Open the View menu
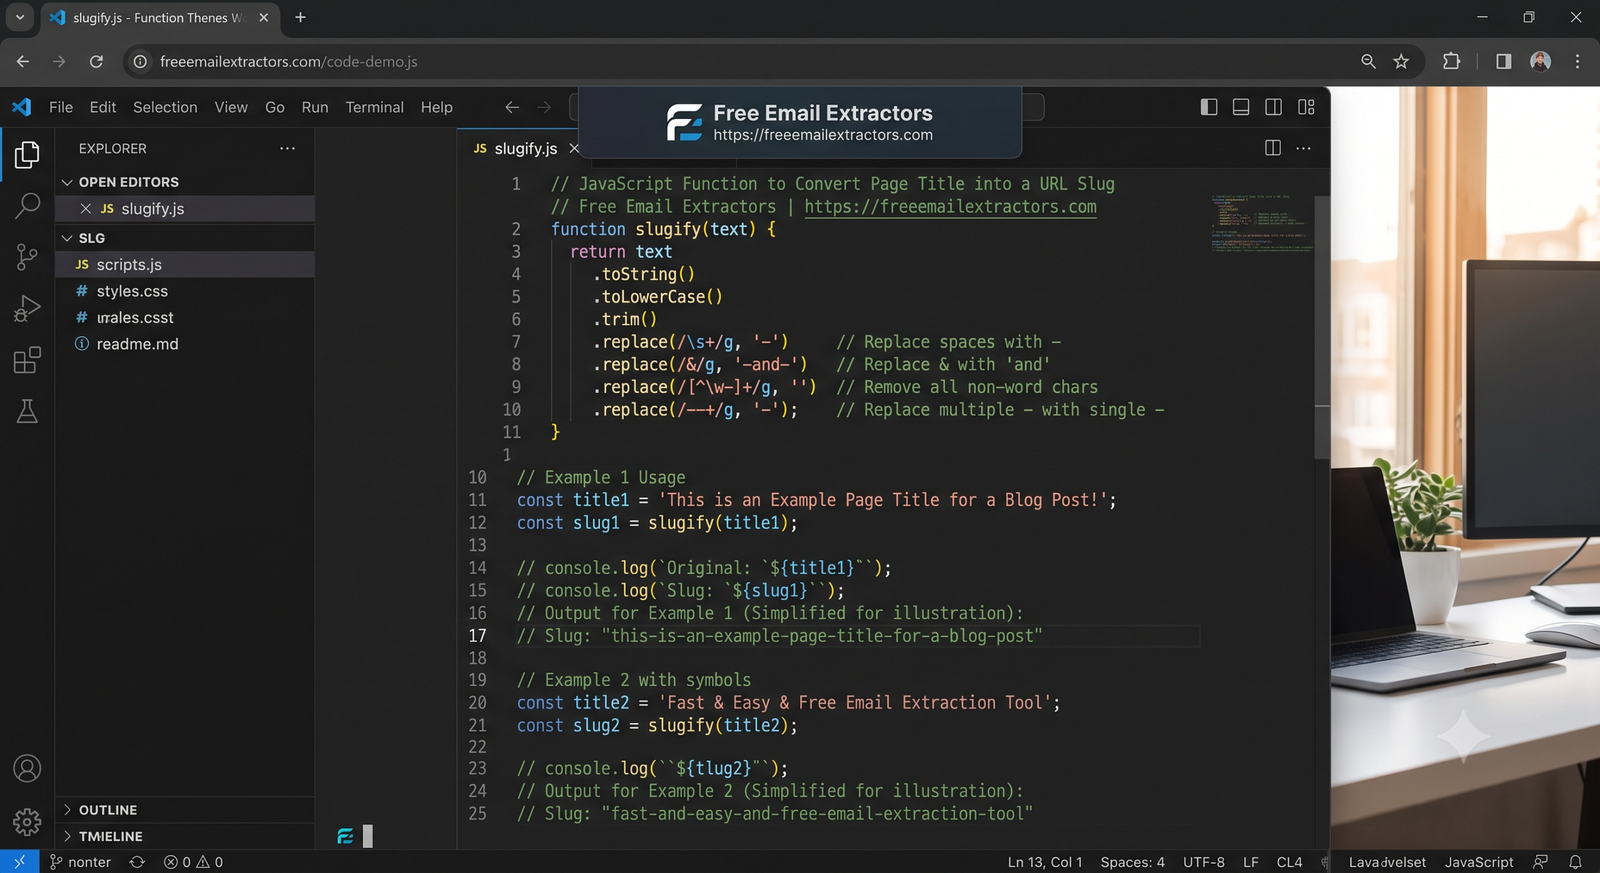This screenshot has height=873, width=1600. tap(231, 107)
